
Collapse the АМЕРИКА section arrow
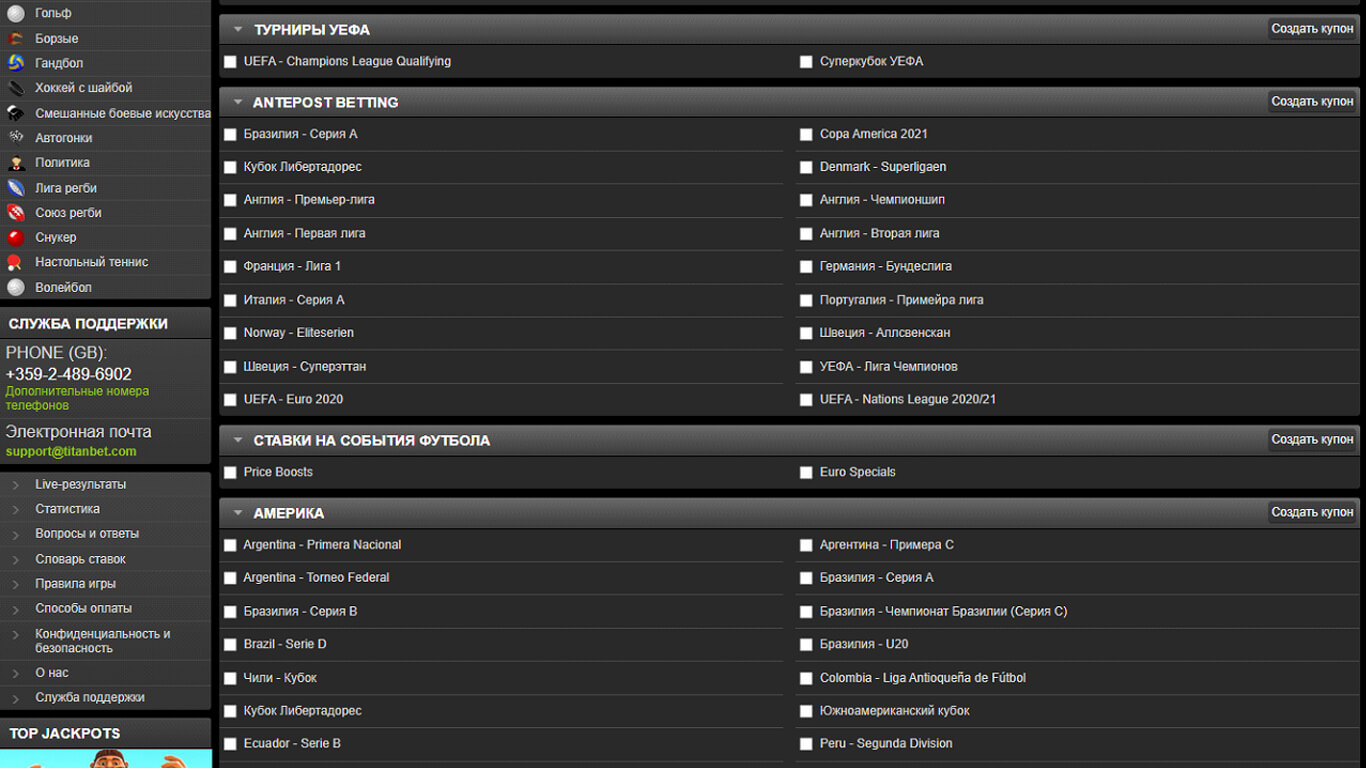click(x=238, y=513)
